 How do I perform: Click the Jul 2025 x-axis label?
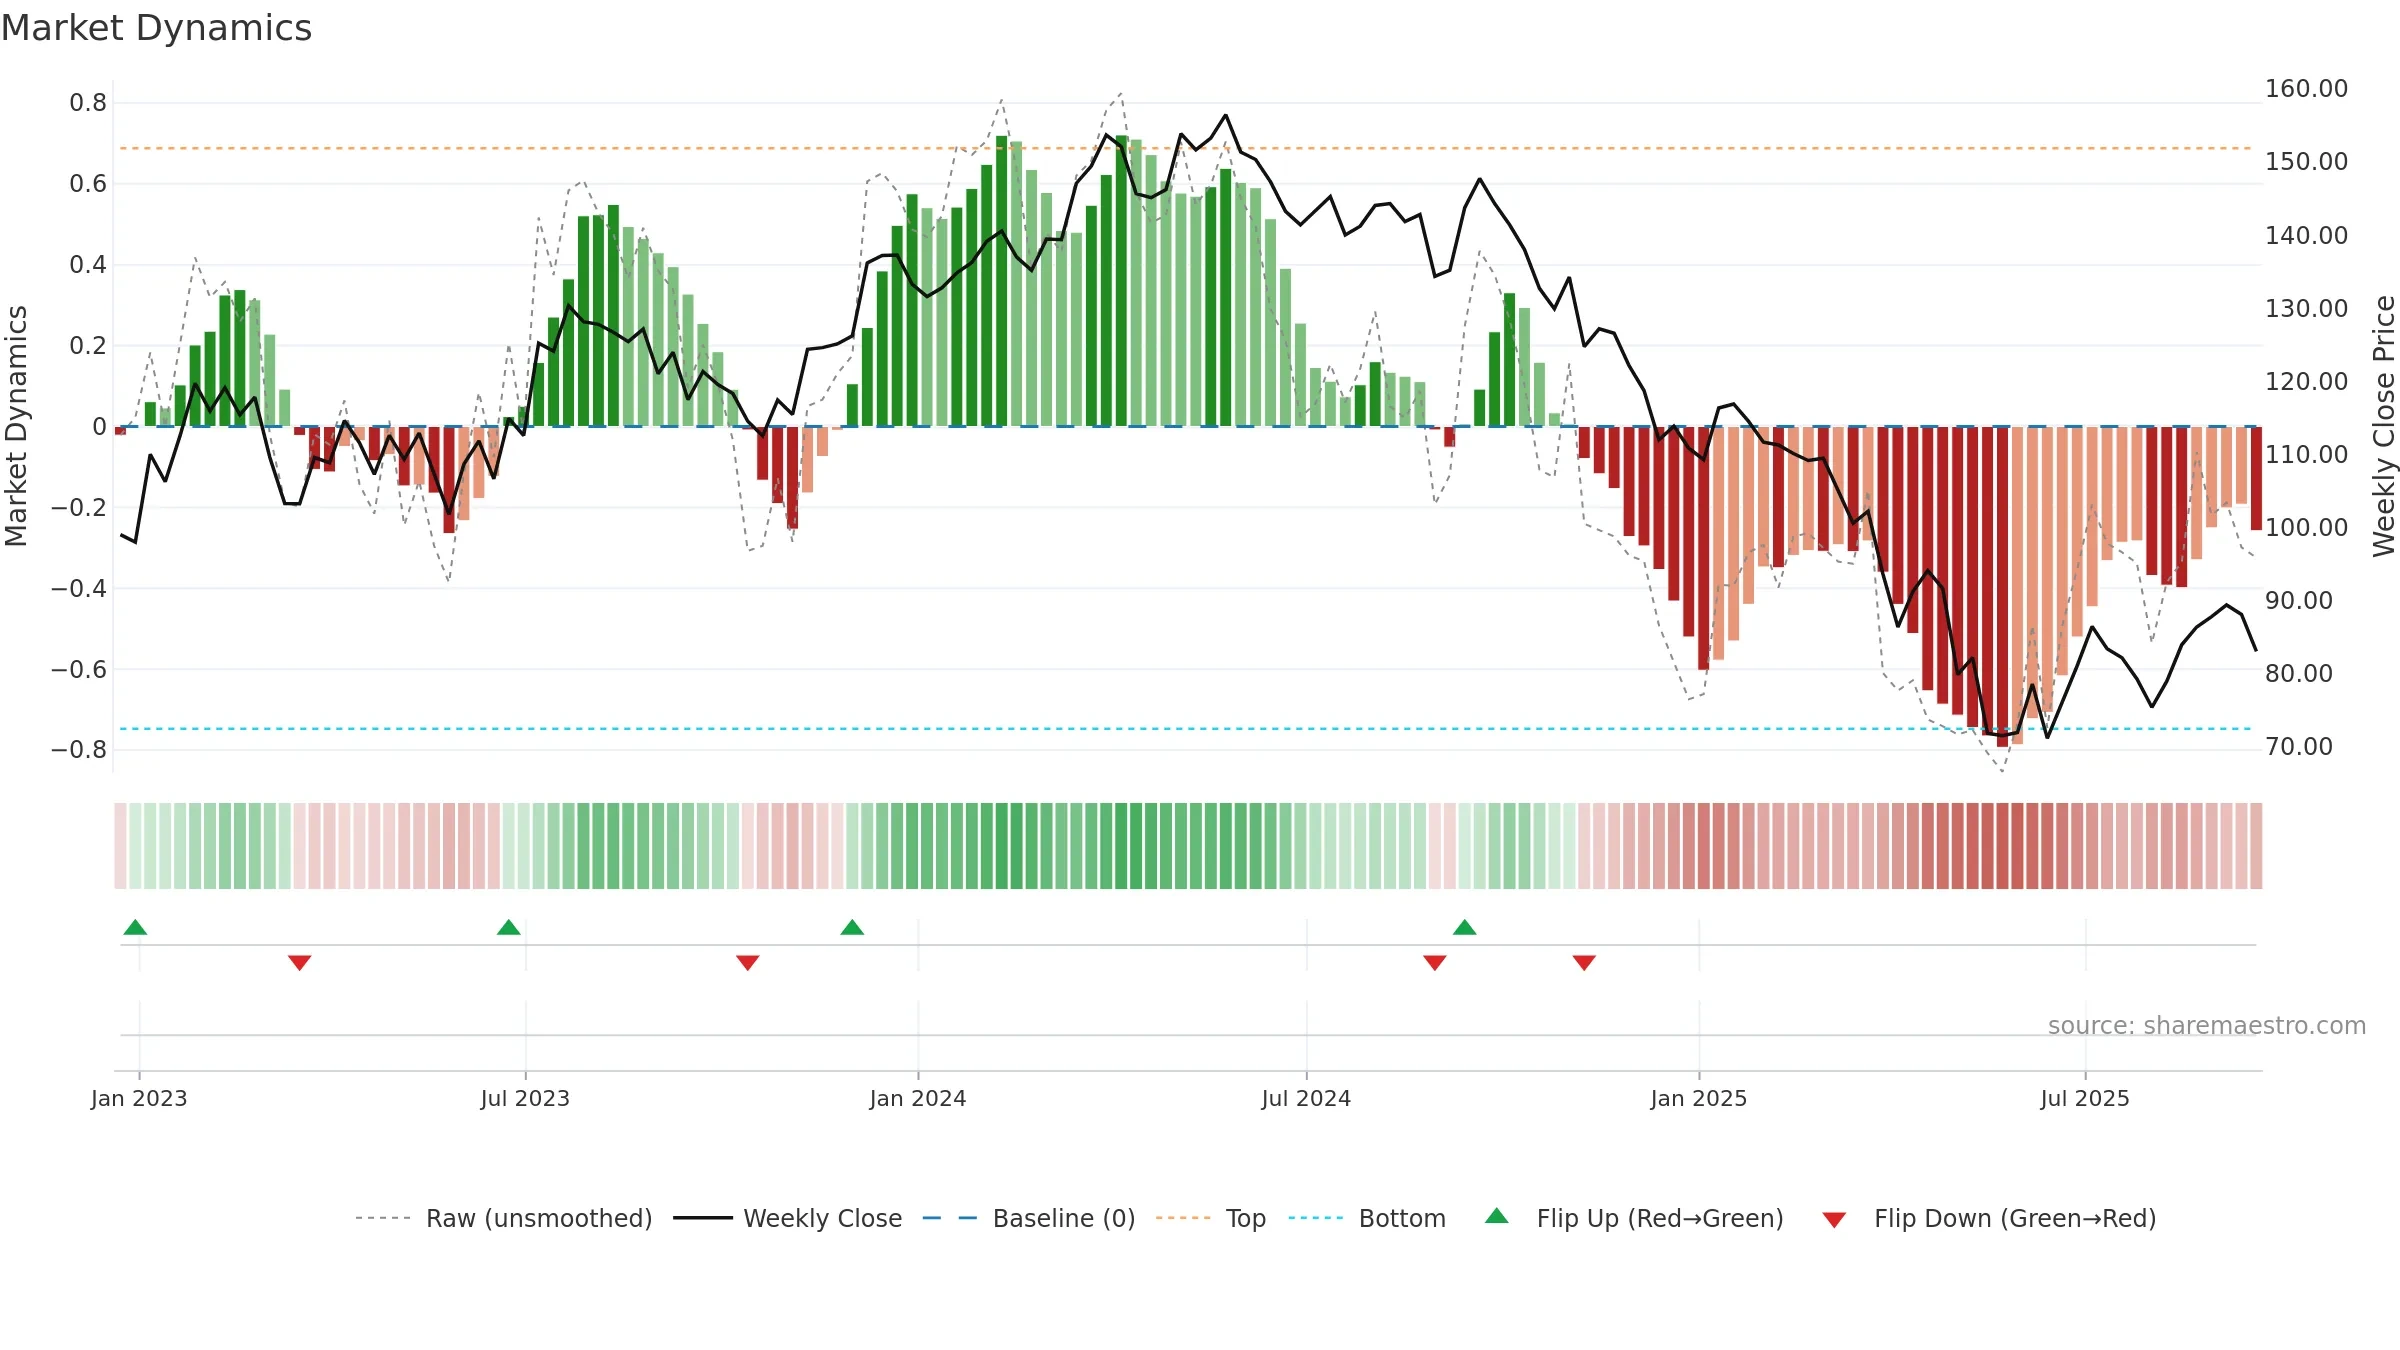(2085, 1098)
